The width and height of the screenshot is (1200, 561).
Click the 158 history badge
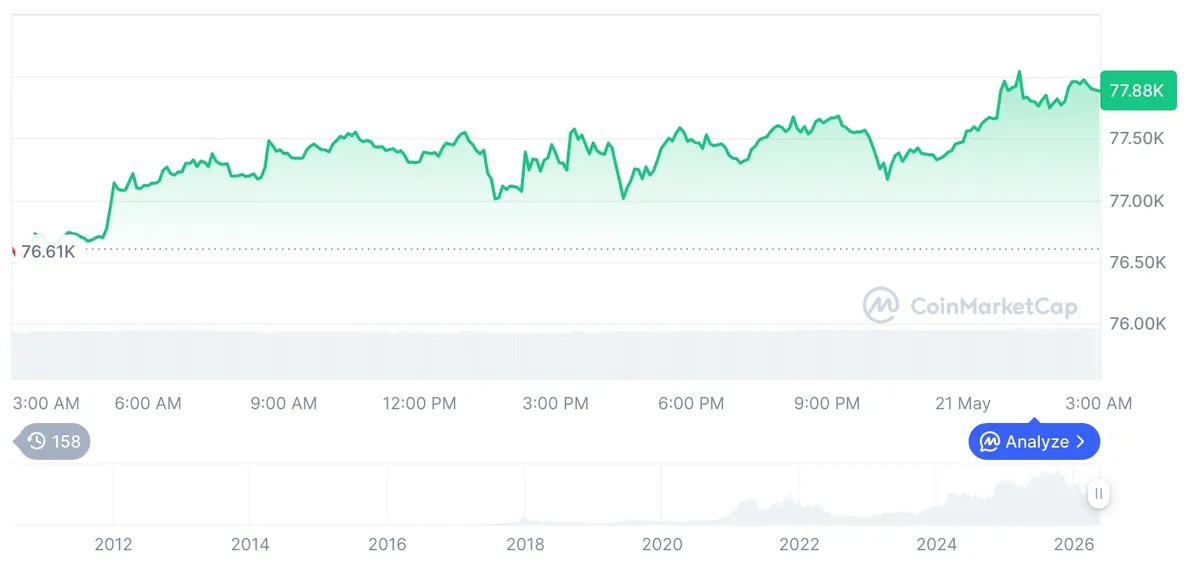coord(51,441)
